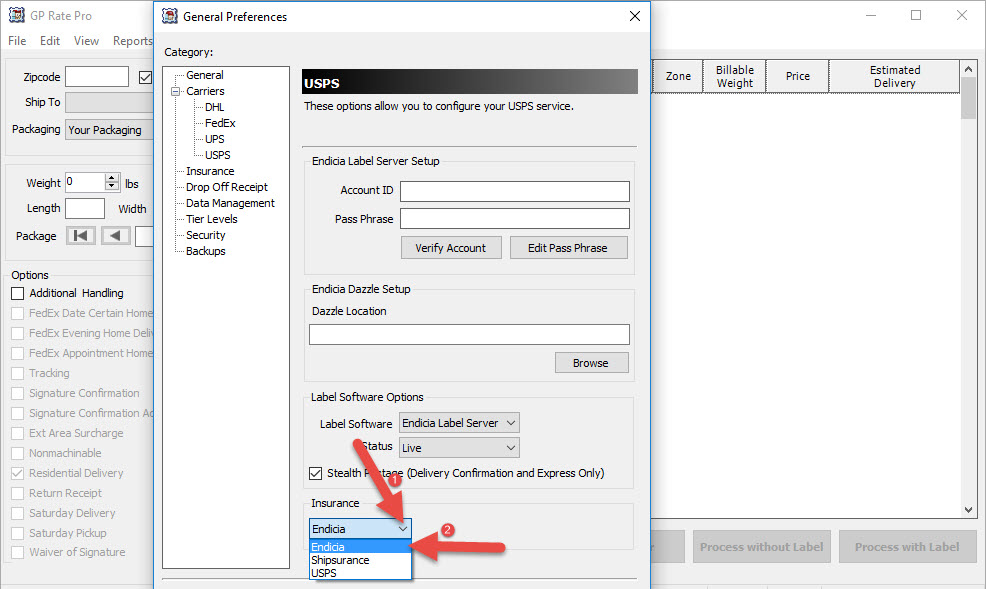The width and height of the screenshot is (986, 589).
Task: Go to previous package button
Action: (x=116, y=236)
